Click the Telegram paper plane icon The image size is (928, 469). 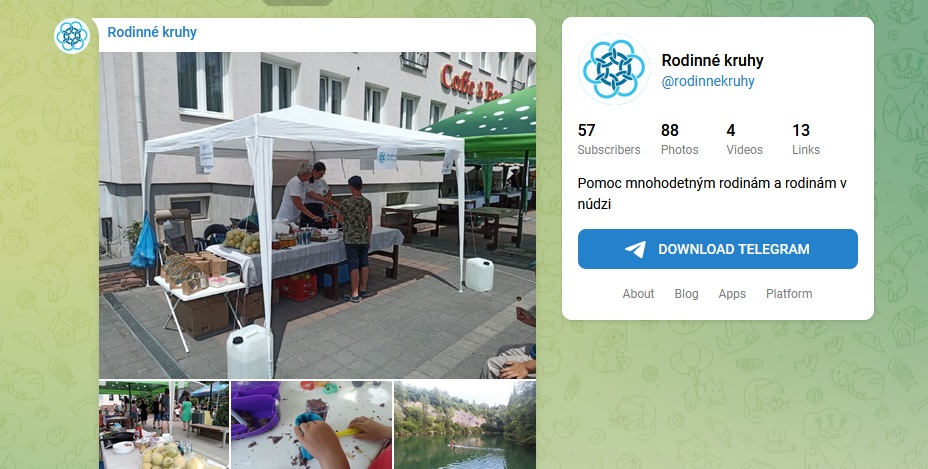coord(636,249)
